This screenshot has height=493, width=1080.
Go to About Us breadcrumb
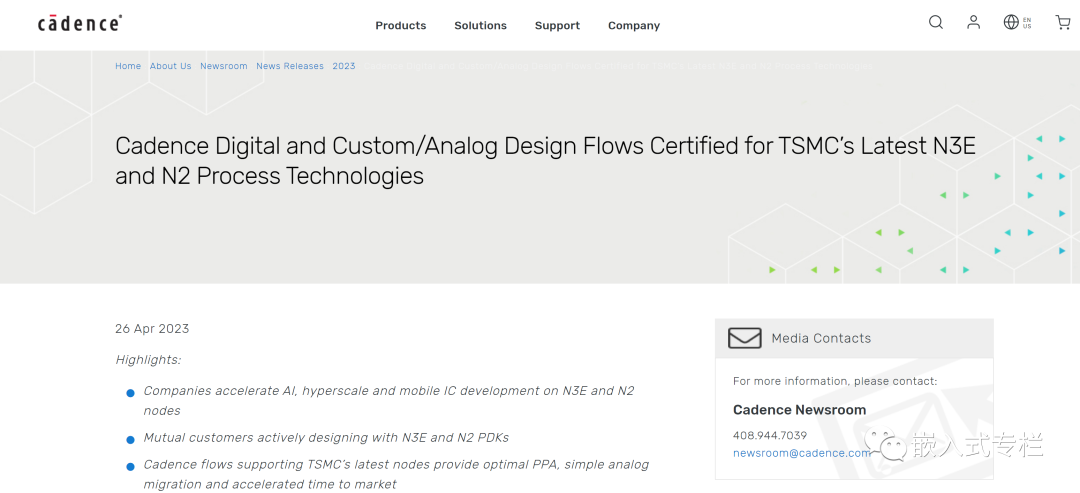coord(171,66)
